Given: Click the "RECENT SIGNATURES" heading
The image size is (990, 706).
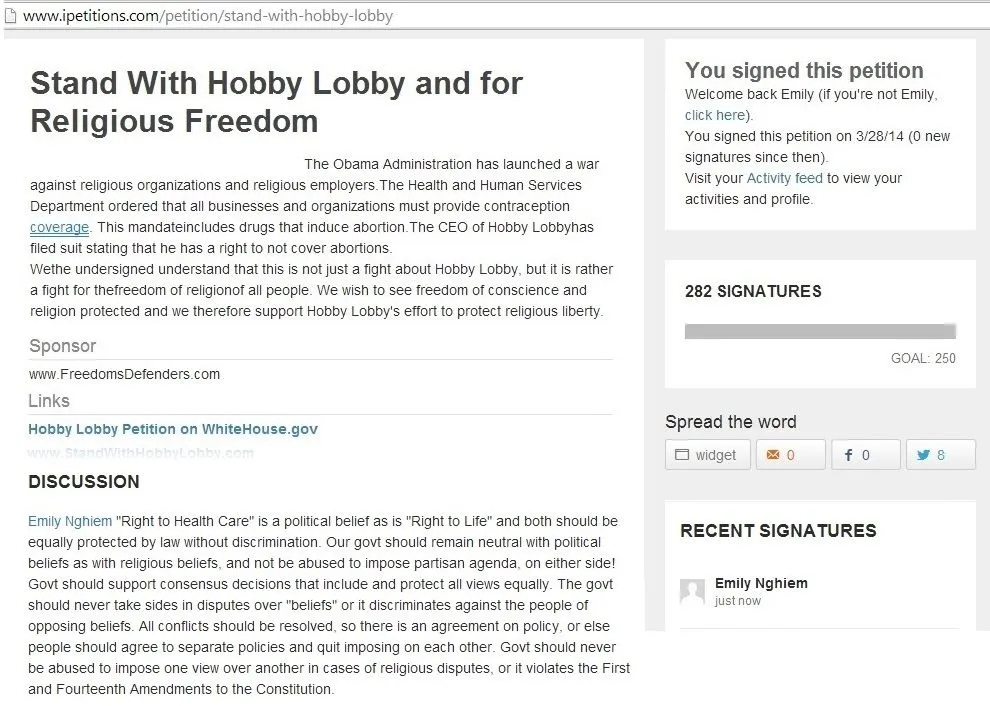Looking at the screenshot, I should click(x=778, y=531).
